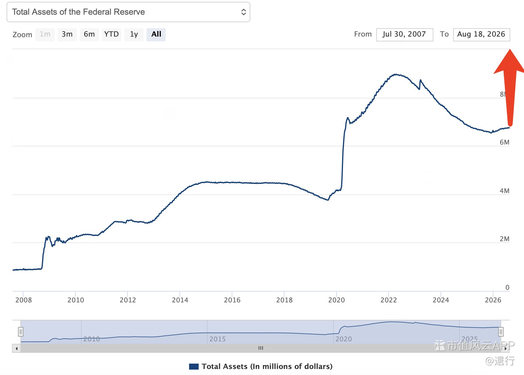Select the All zoom range
Image resolution: width=524 pixels, height=375 pixels.
pos(156,34)
